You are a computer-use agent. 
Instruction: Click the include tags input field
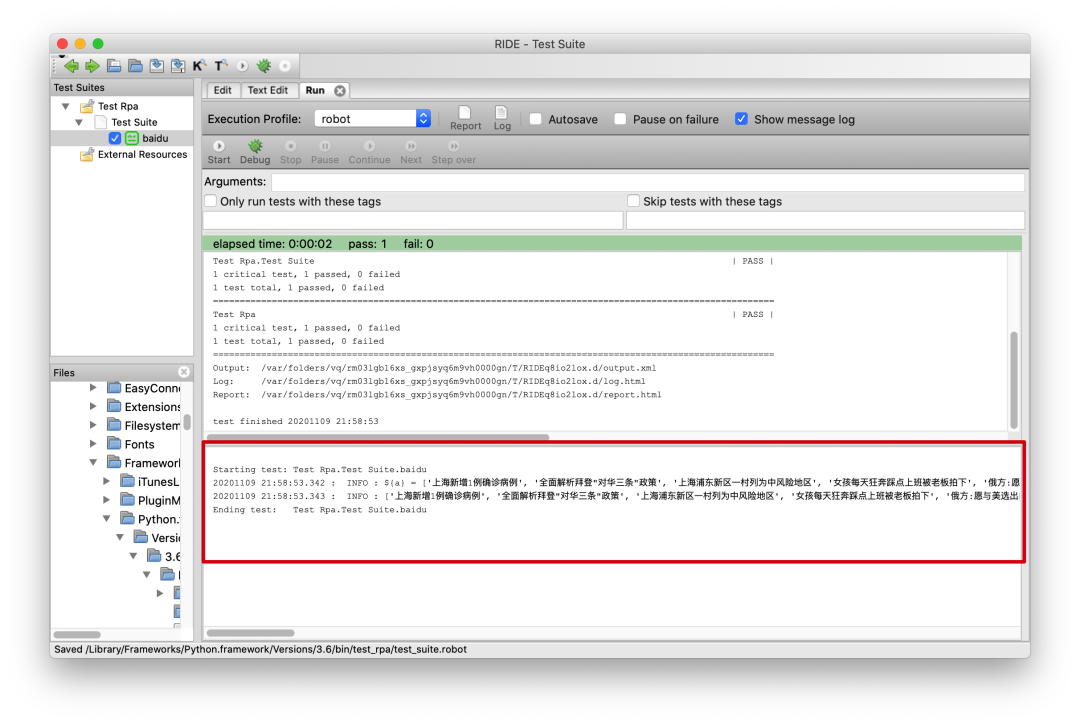pyautogui.click(x=413, y=220)
